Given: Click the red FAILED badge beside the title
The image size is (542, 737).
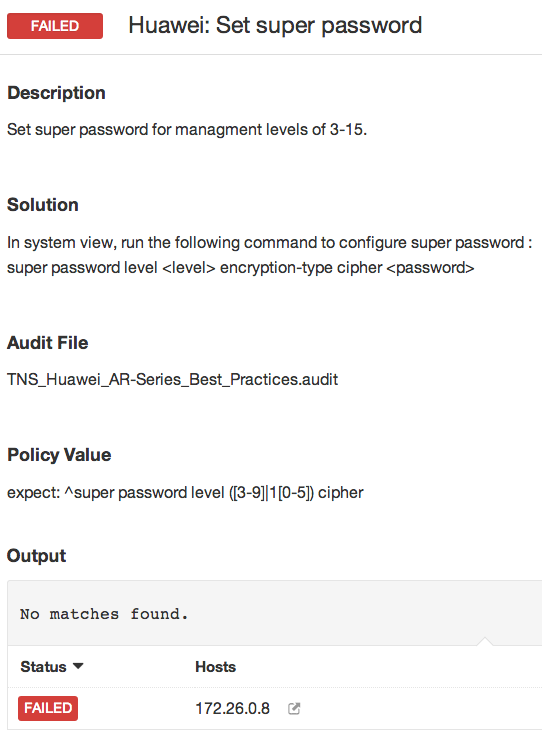Looking at the screenshot, I should (55, 26).
